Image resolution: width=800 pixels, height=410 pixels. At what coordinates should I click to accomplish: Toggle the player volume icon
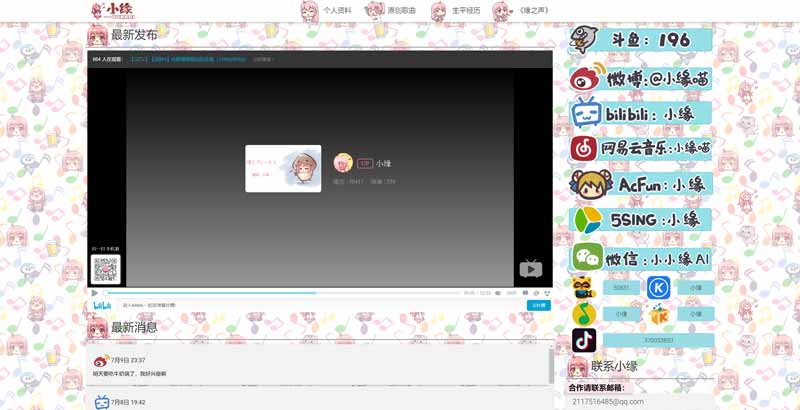[498, 293]
